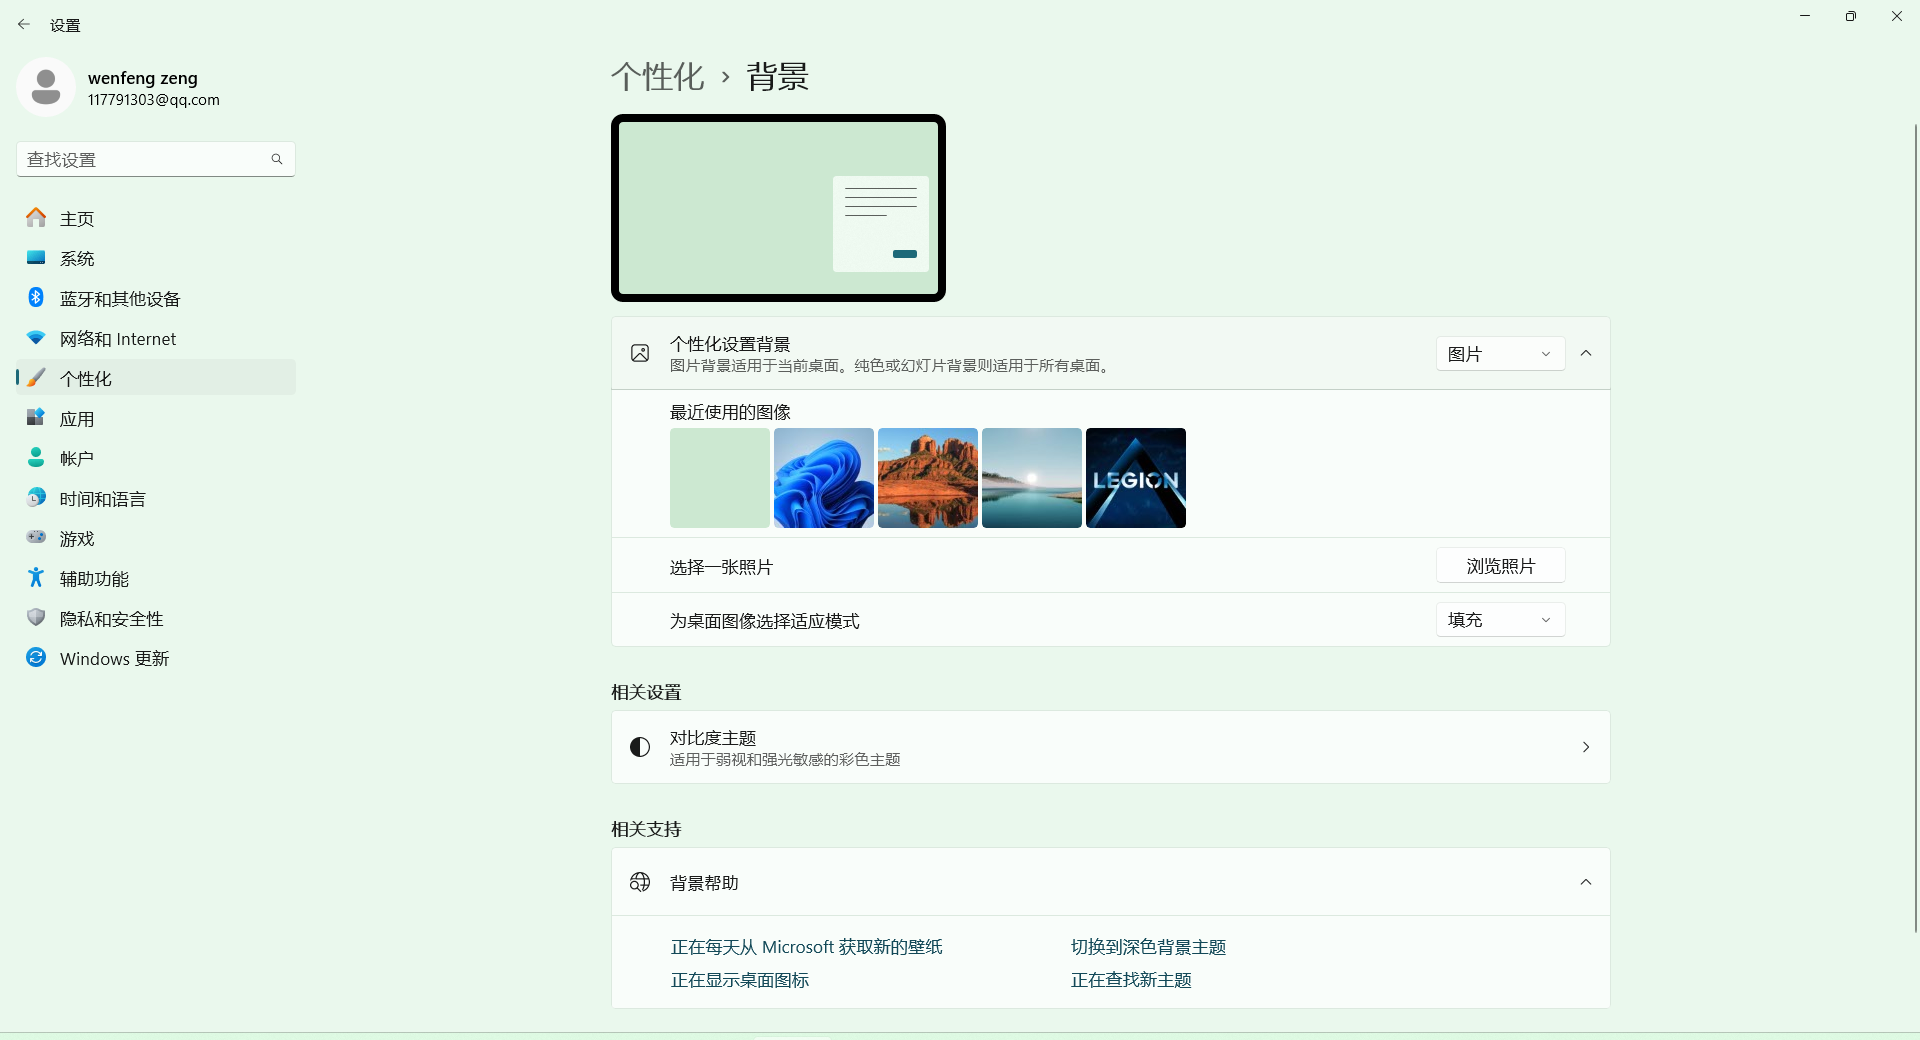Open 隐私和安全性 settings

pyautogui.click(x=156, y=618)
